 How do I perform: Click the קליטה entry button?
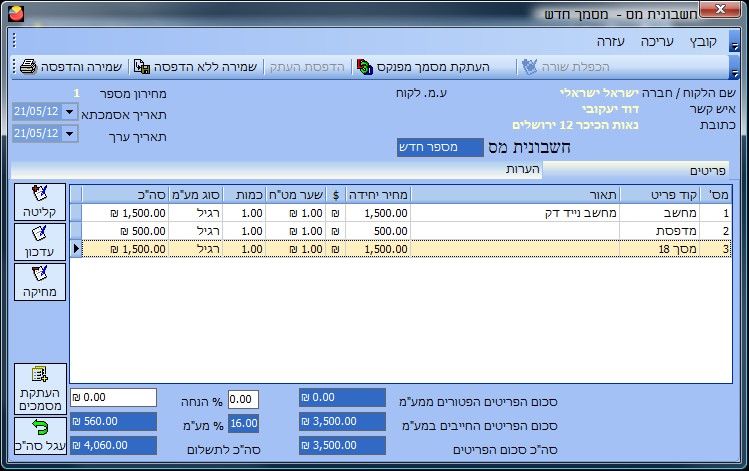(40, 202)
